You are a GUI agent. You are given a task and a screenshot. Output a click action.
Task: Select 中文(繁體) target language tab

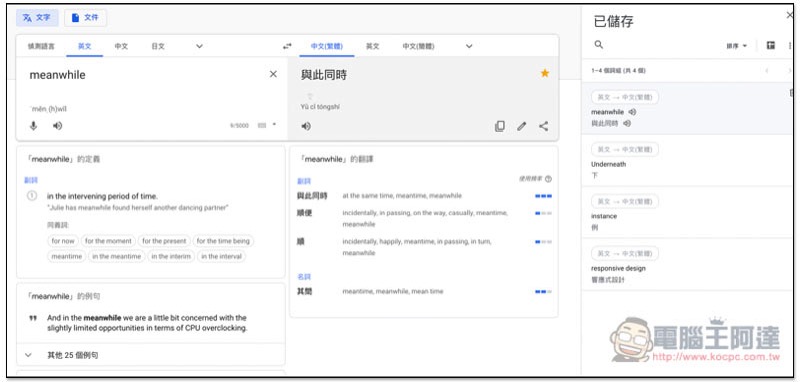(x=327, y=46)
